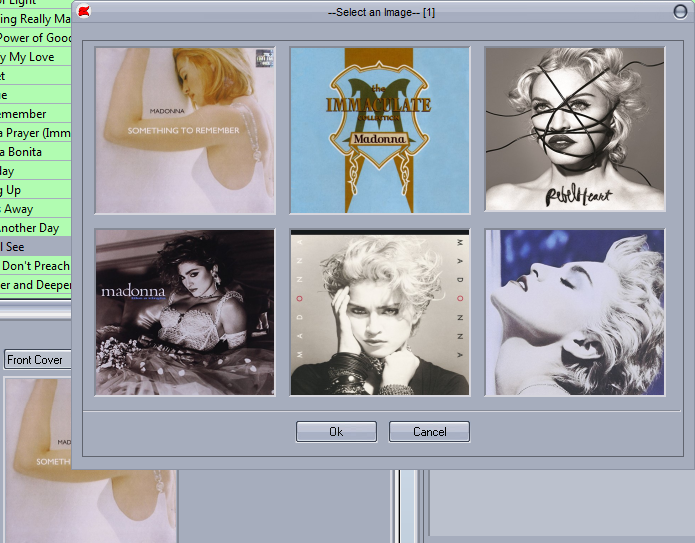The height and width of the screenshot is (543, 695).
Task: Pick the Rebel Heart album cover
Action: [x=575, y=129]
